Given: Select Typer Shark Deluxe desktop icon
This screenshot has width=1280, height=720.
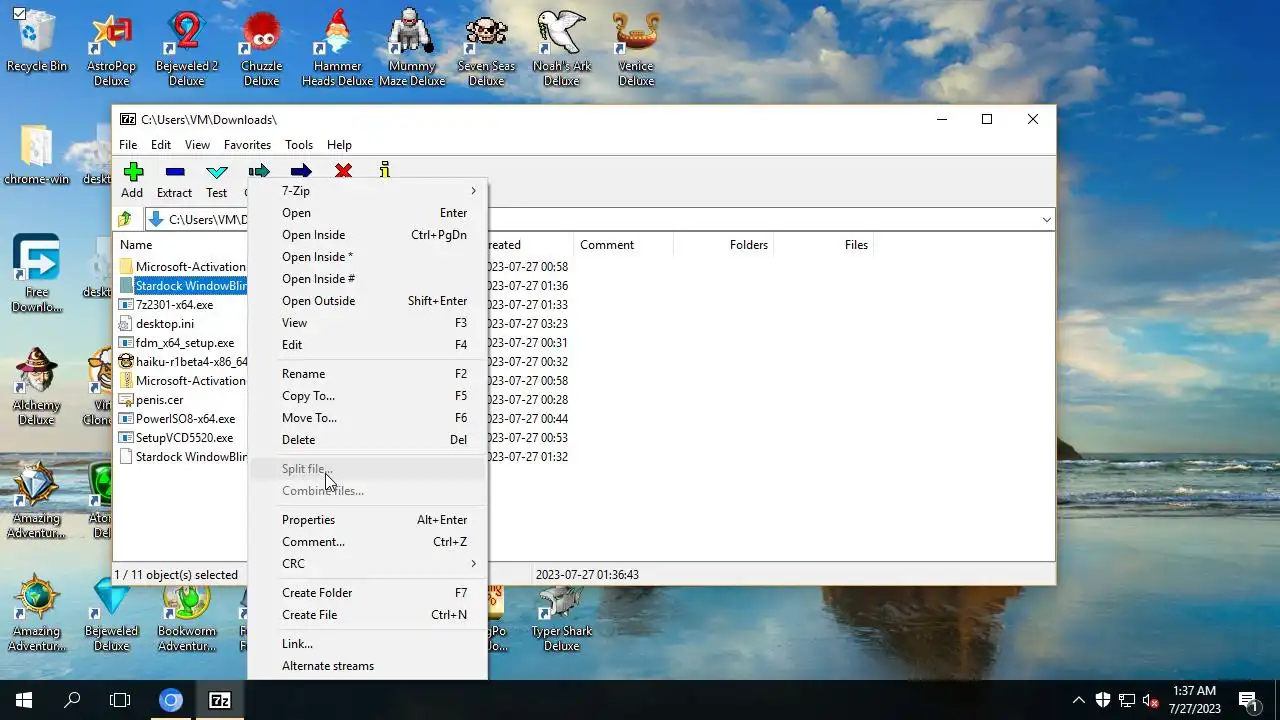Looking at the screenshot, I should click(x=562, y=617).
